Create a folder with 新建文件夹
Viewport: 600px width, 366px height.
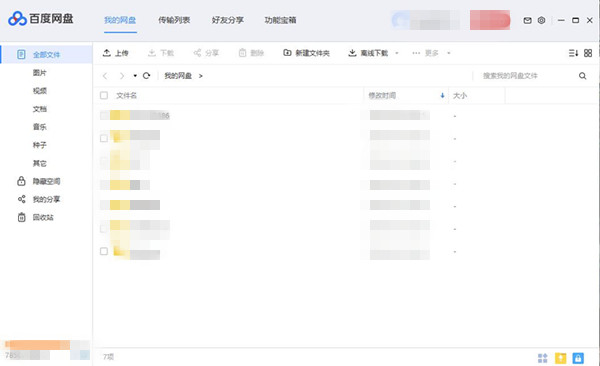point(306,53)
